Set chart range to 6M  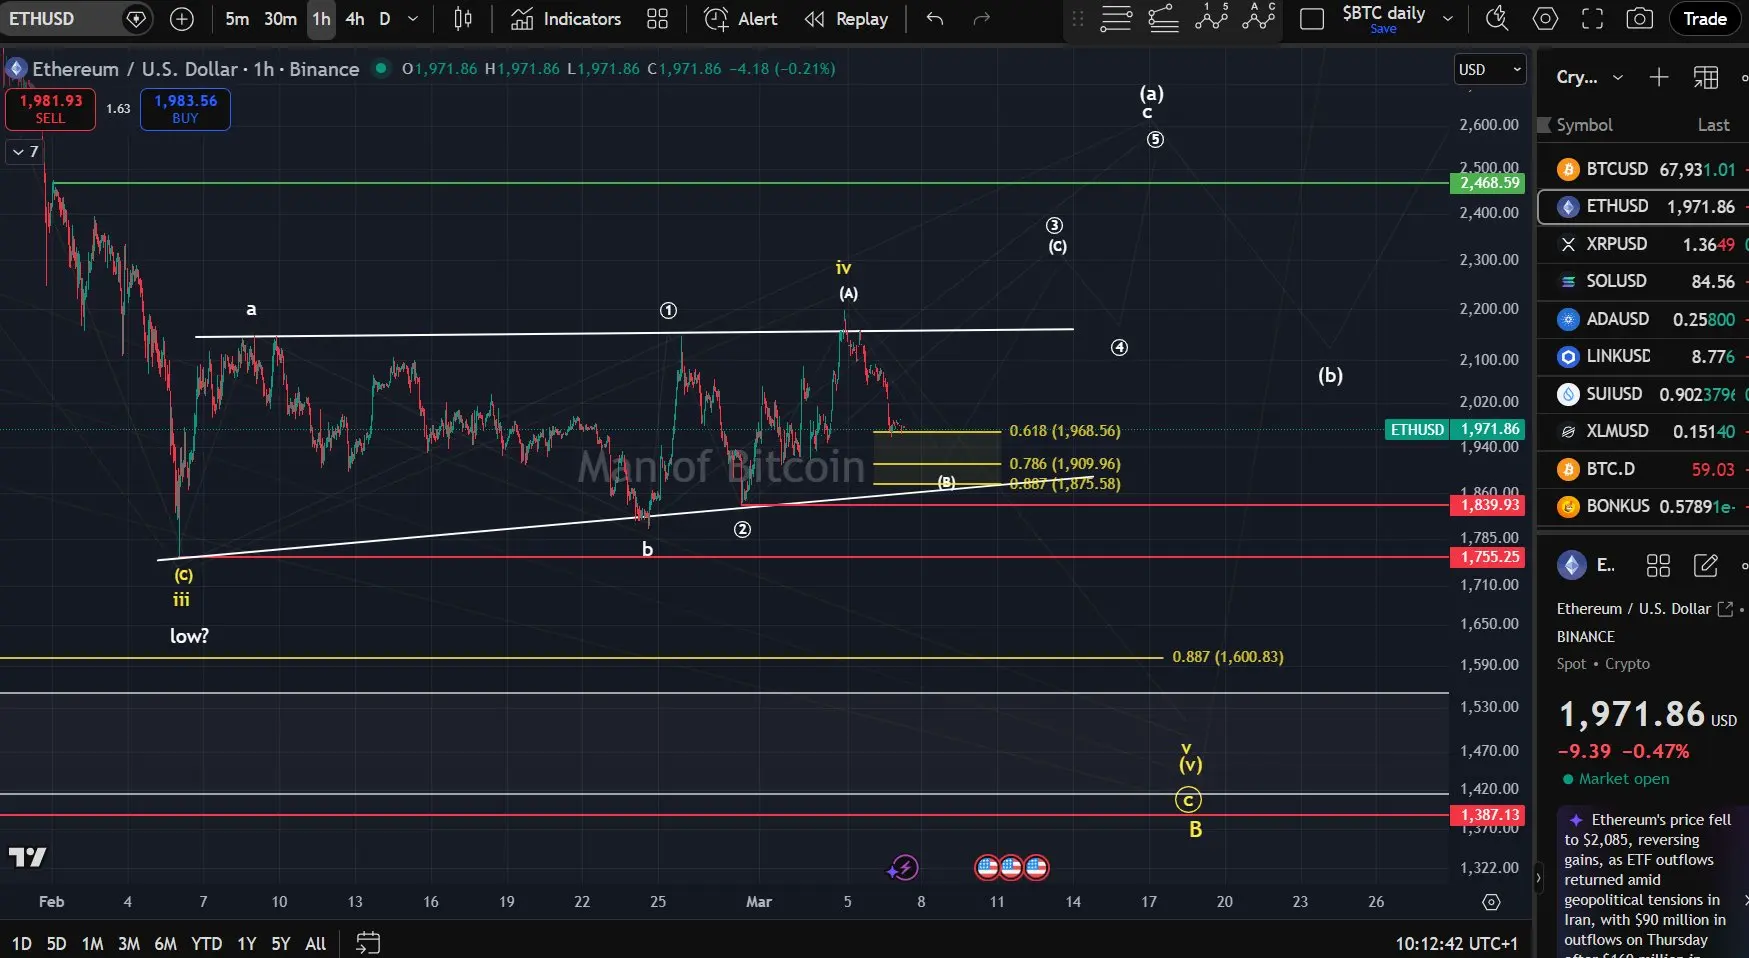(165, 943)
